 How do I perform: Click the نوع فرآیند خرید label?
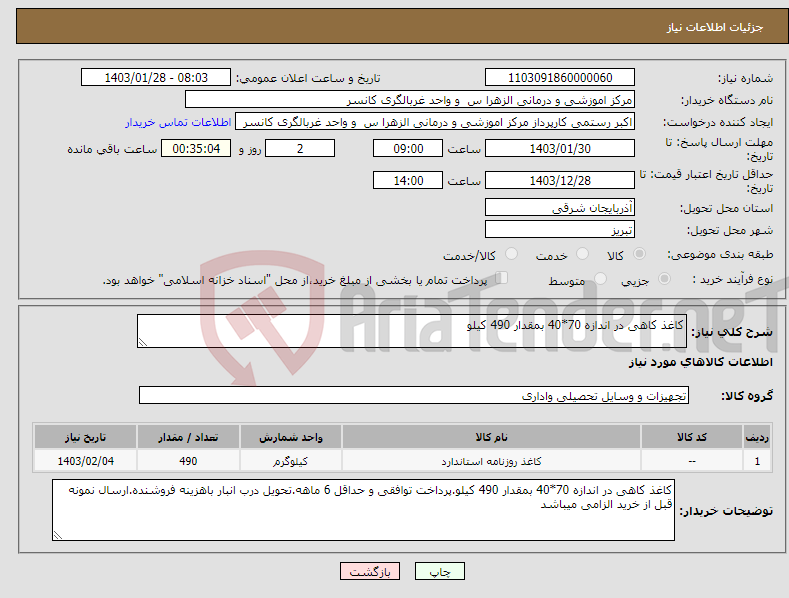pyautogui.click(x=733, y=279)
